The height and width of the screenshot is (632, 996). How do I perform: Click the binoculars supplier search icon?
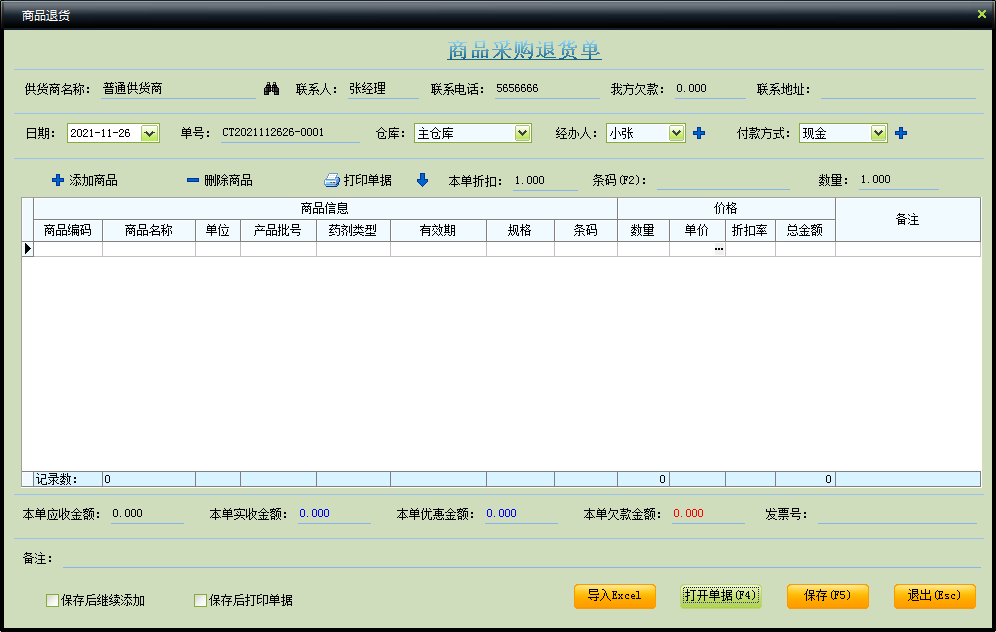[x=271, y=89]
